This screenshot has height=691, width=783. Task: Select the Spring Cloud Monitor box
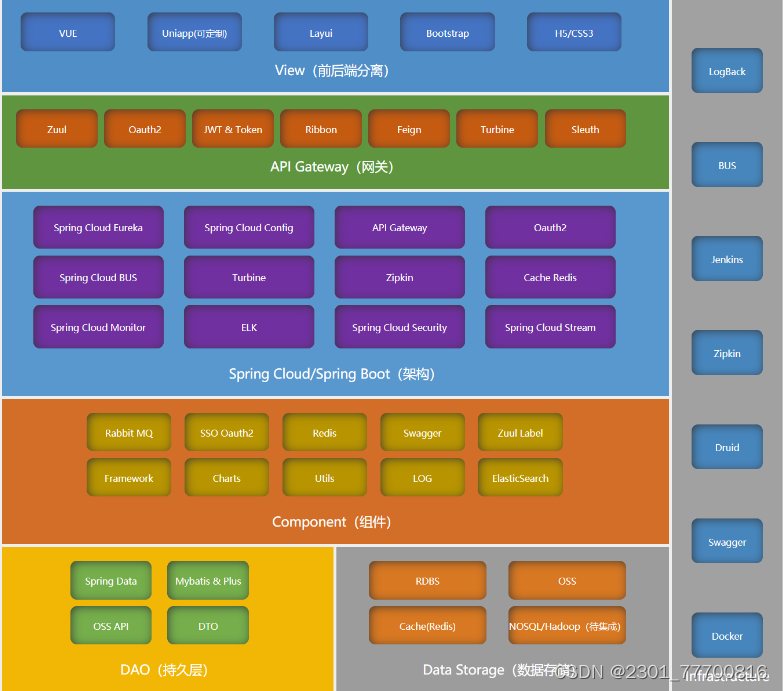pyautogui.click(x=98, y=327)
